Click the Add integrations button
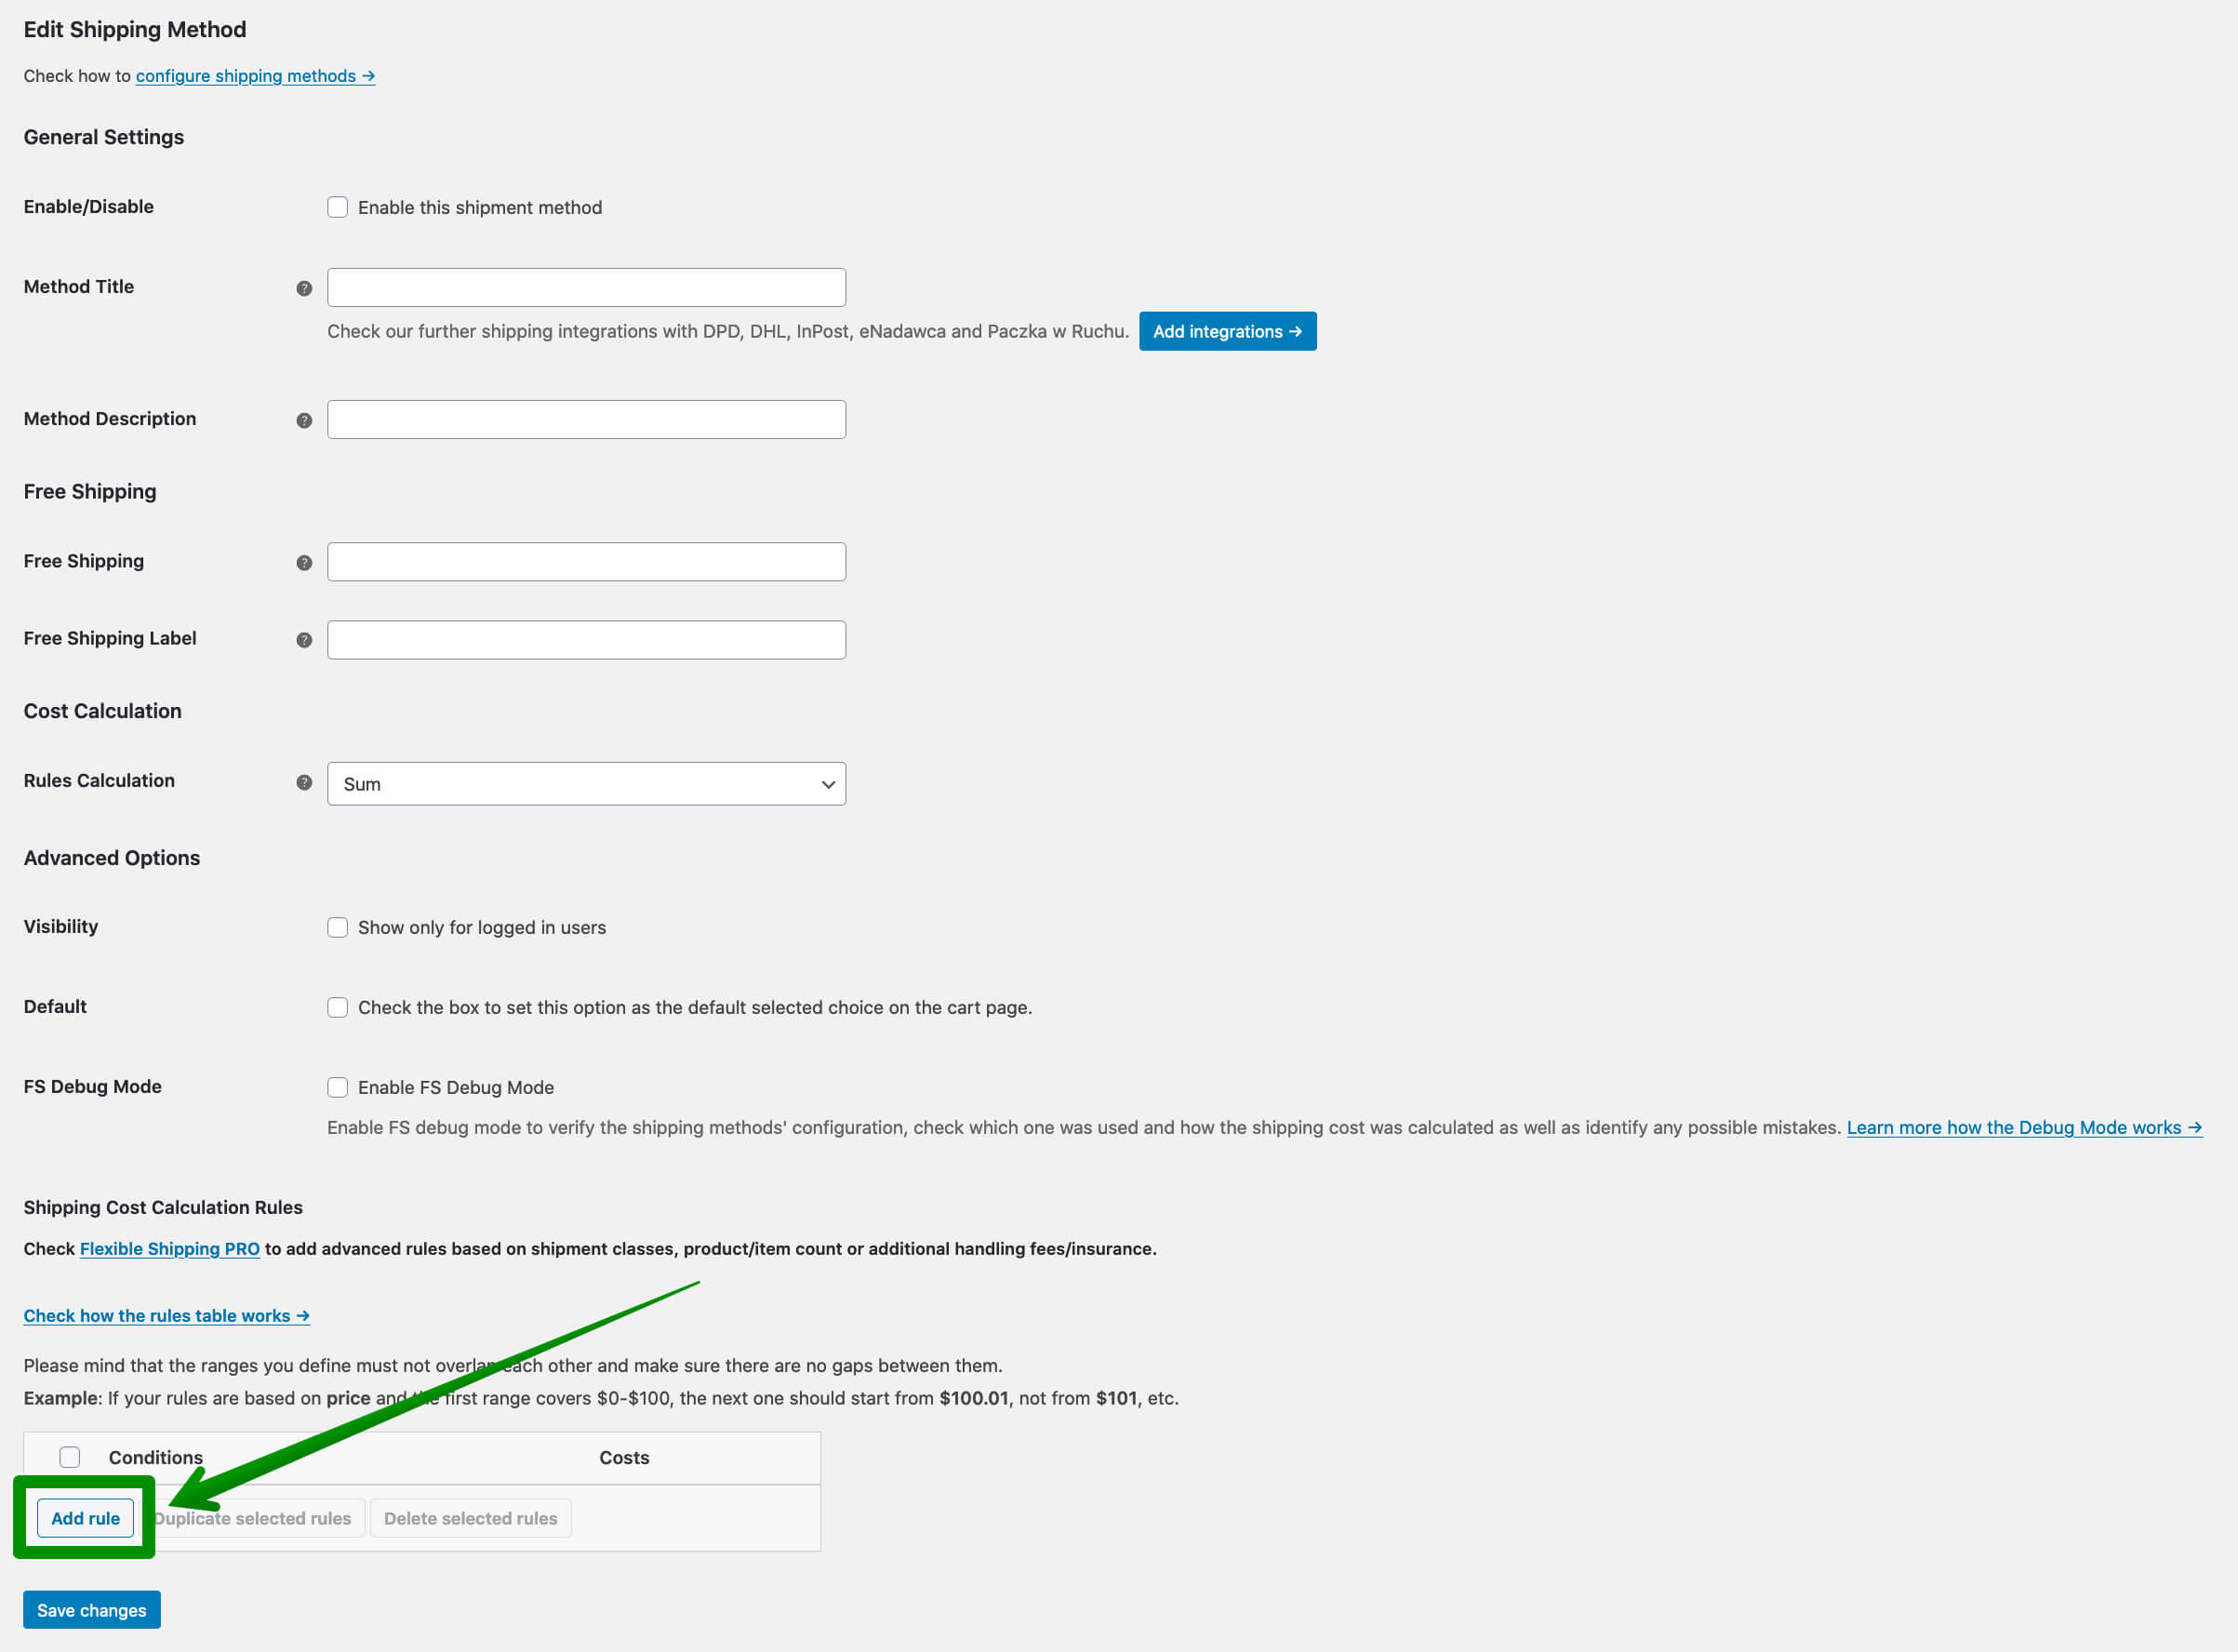The width and height of the screenshot is (2238, 1652). tap(1227, 332)
